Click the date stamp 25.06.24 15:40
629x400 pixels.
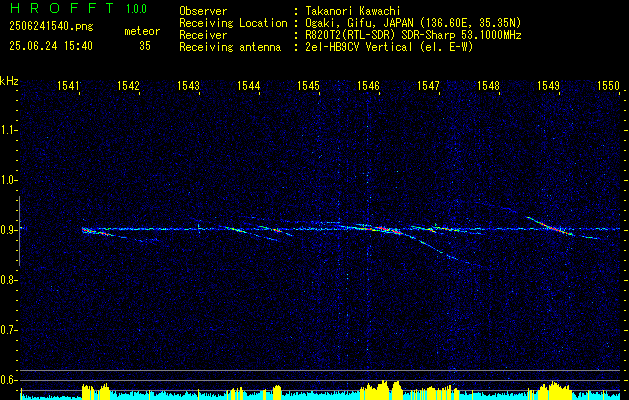coord(51,46)
